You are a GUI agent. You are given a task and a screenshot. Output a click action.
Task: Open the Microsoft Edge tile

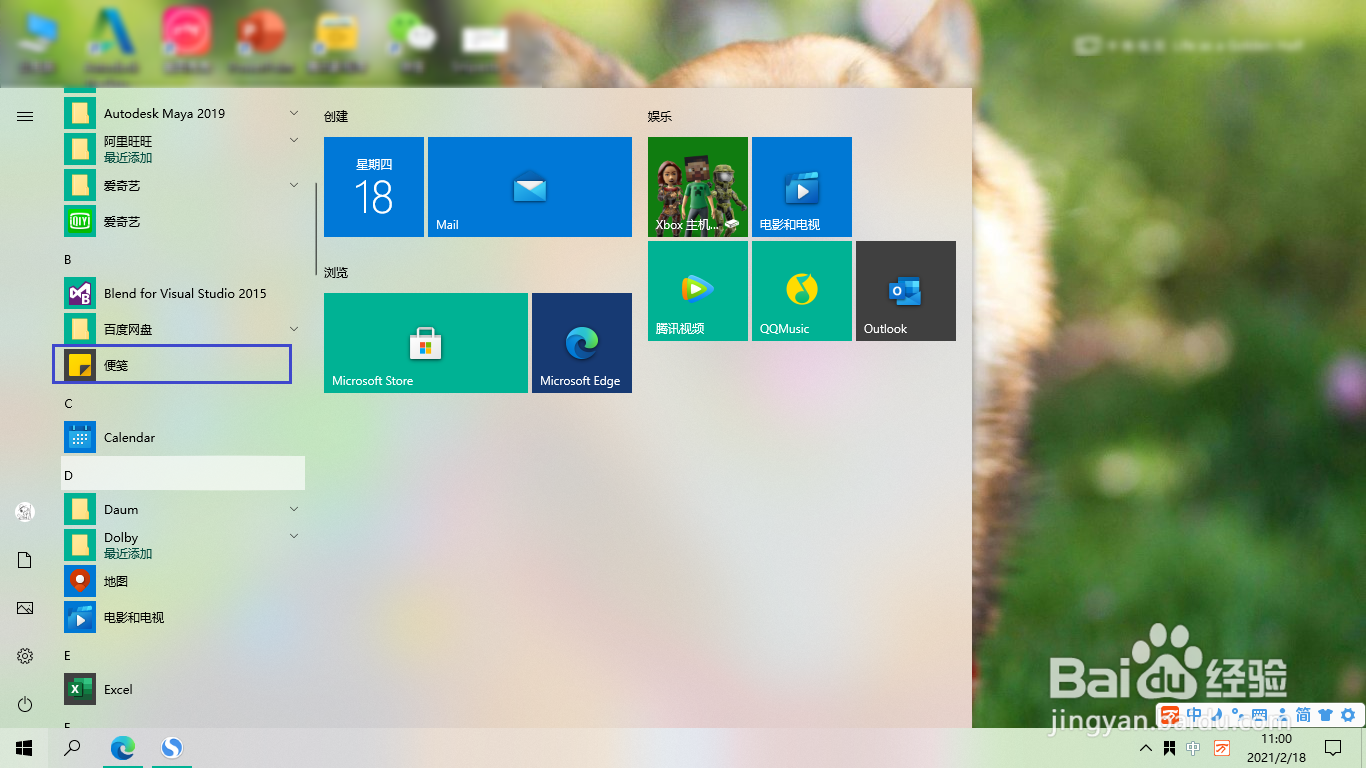click(x=582, y=343)
